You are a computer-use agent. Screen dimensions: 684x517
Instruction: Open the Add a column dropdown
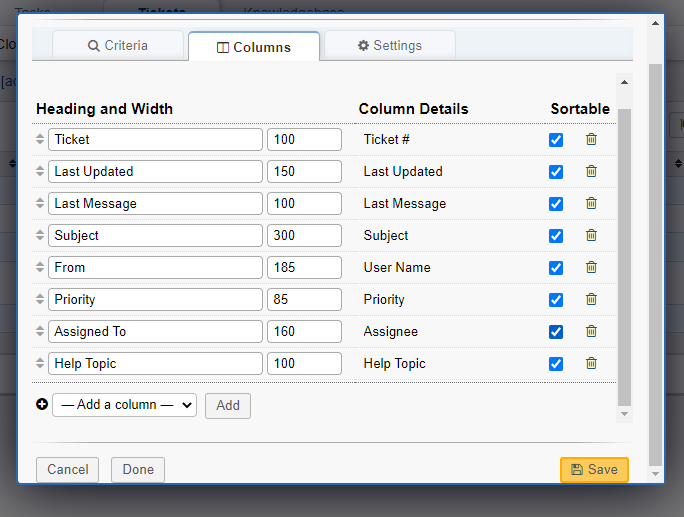[124, 405]
